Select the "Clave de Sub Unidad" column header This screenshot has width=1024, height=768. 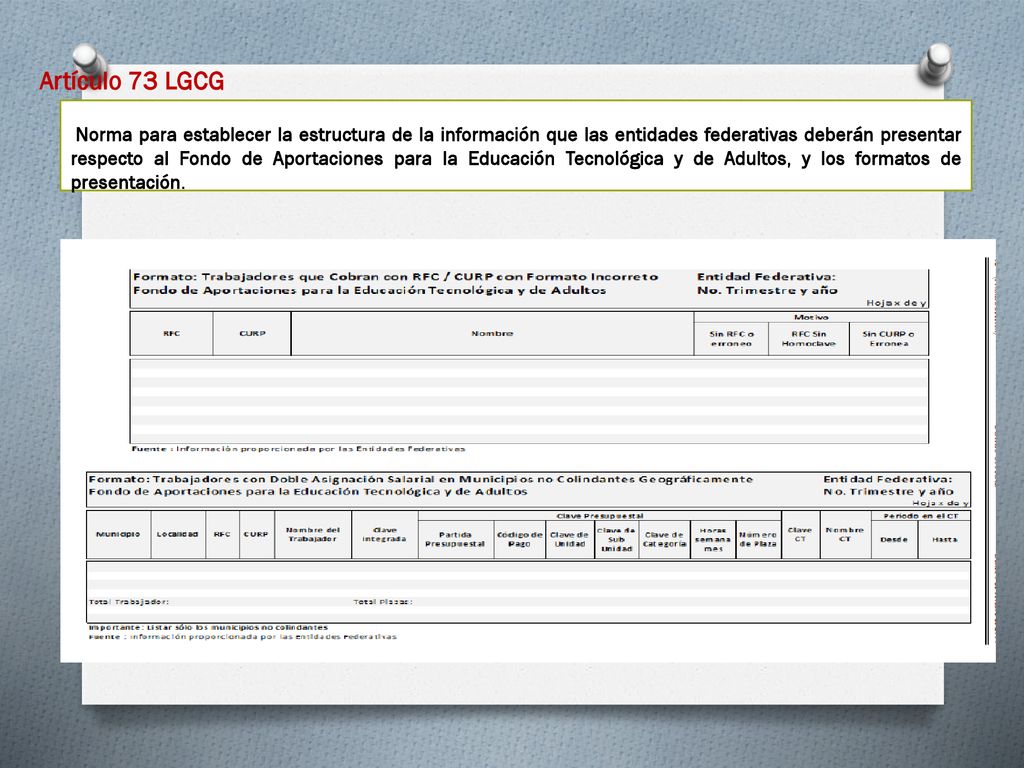(x=616, y=539)
